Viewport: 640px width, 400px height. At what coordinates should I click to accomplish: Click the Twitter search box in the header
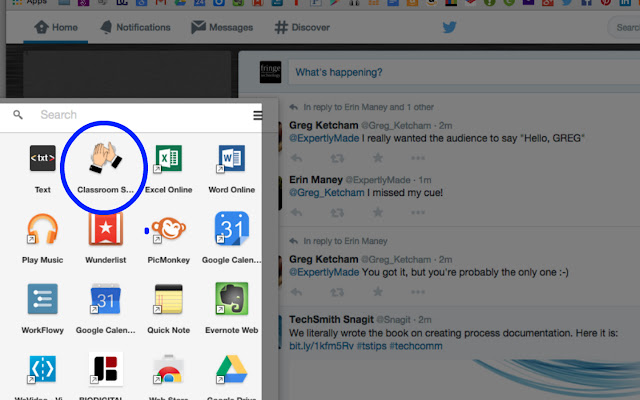pos(624,27)
